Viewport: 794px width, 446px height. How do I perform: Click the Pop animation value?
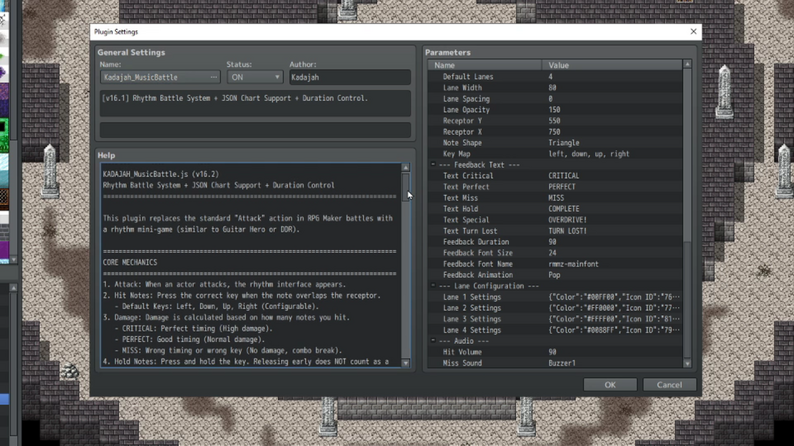(x=554, y=275)
